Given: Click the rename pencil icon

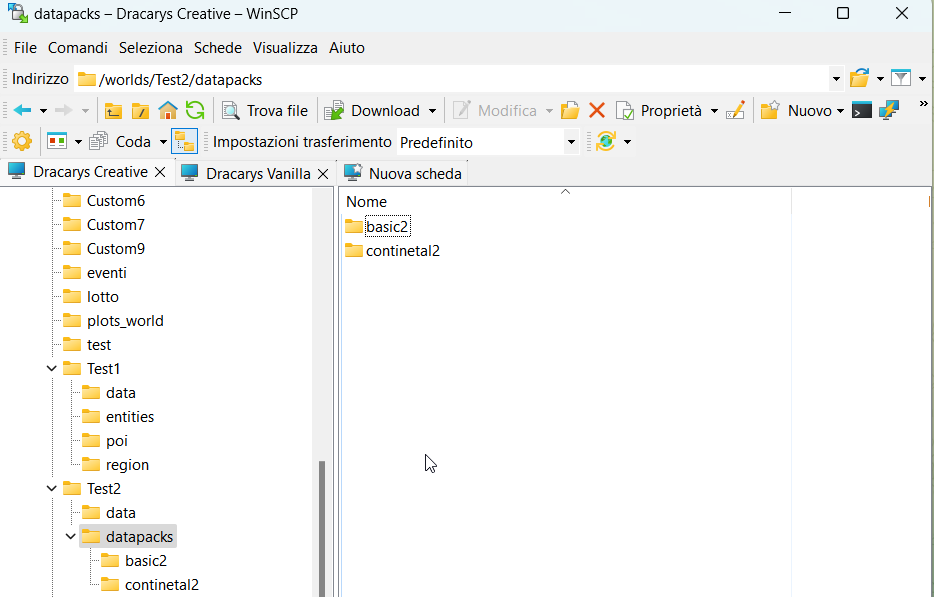Looking at the screenshot, I should (x=736, y=111).
